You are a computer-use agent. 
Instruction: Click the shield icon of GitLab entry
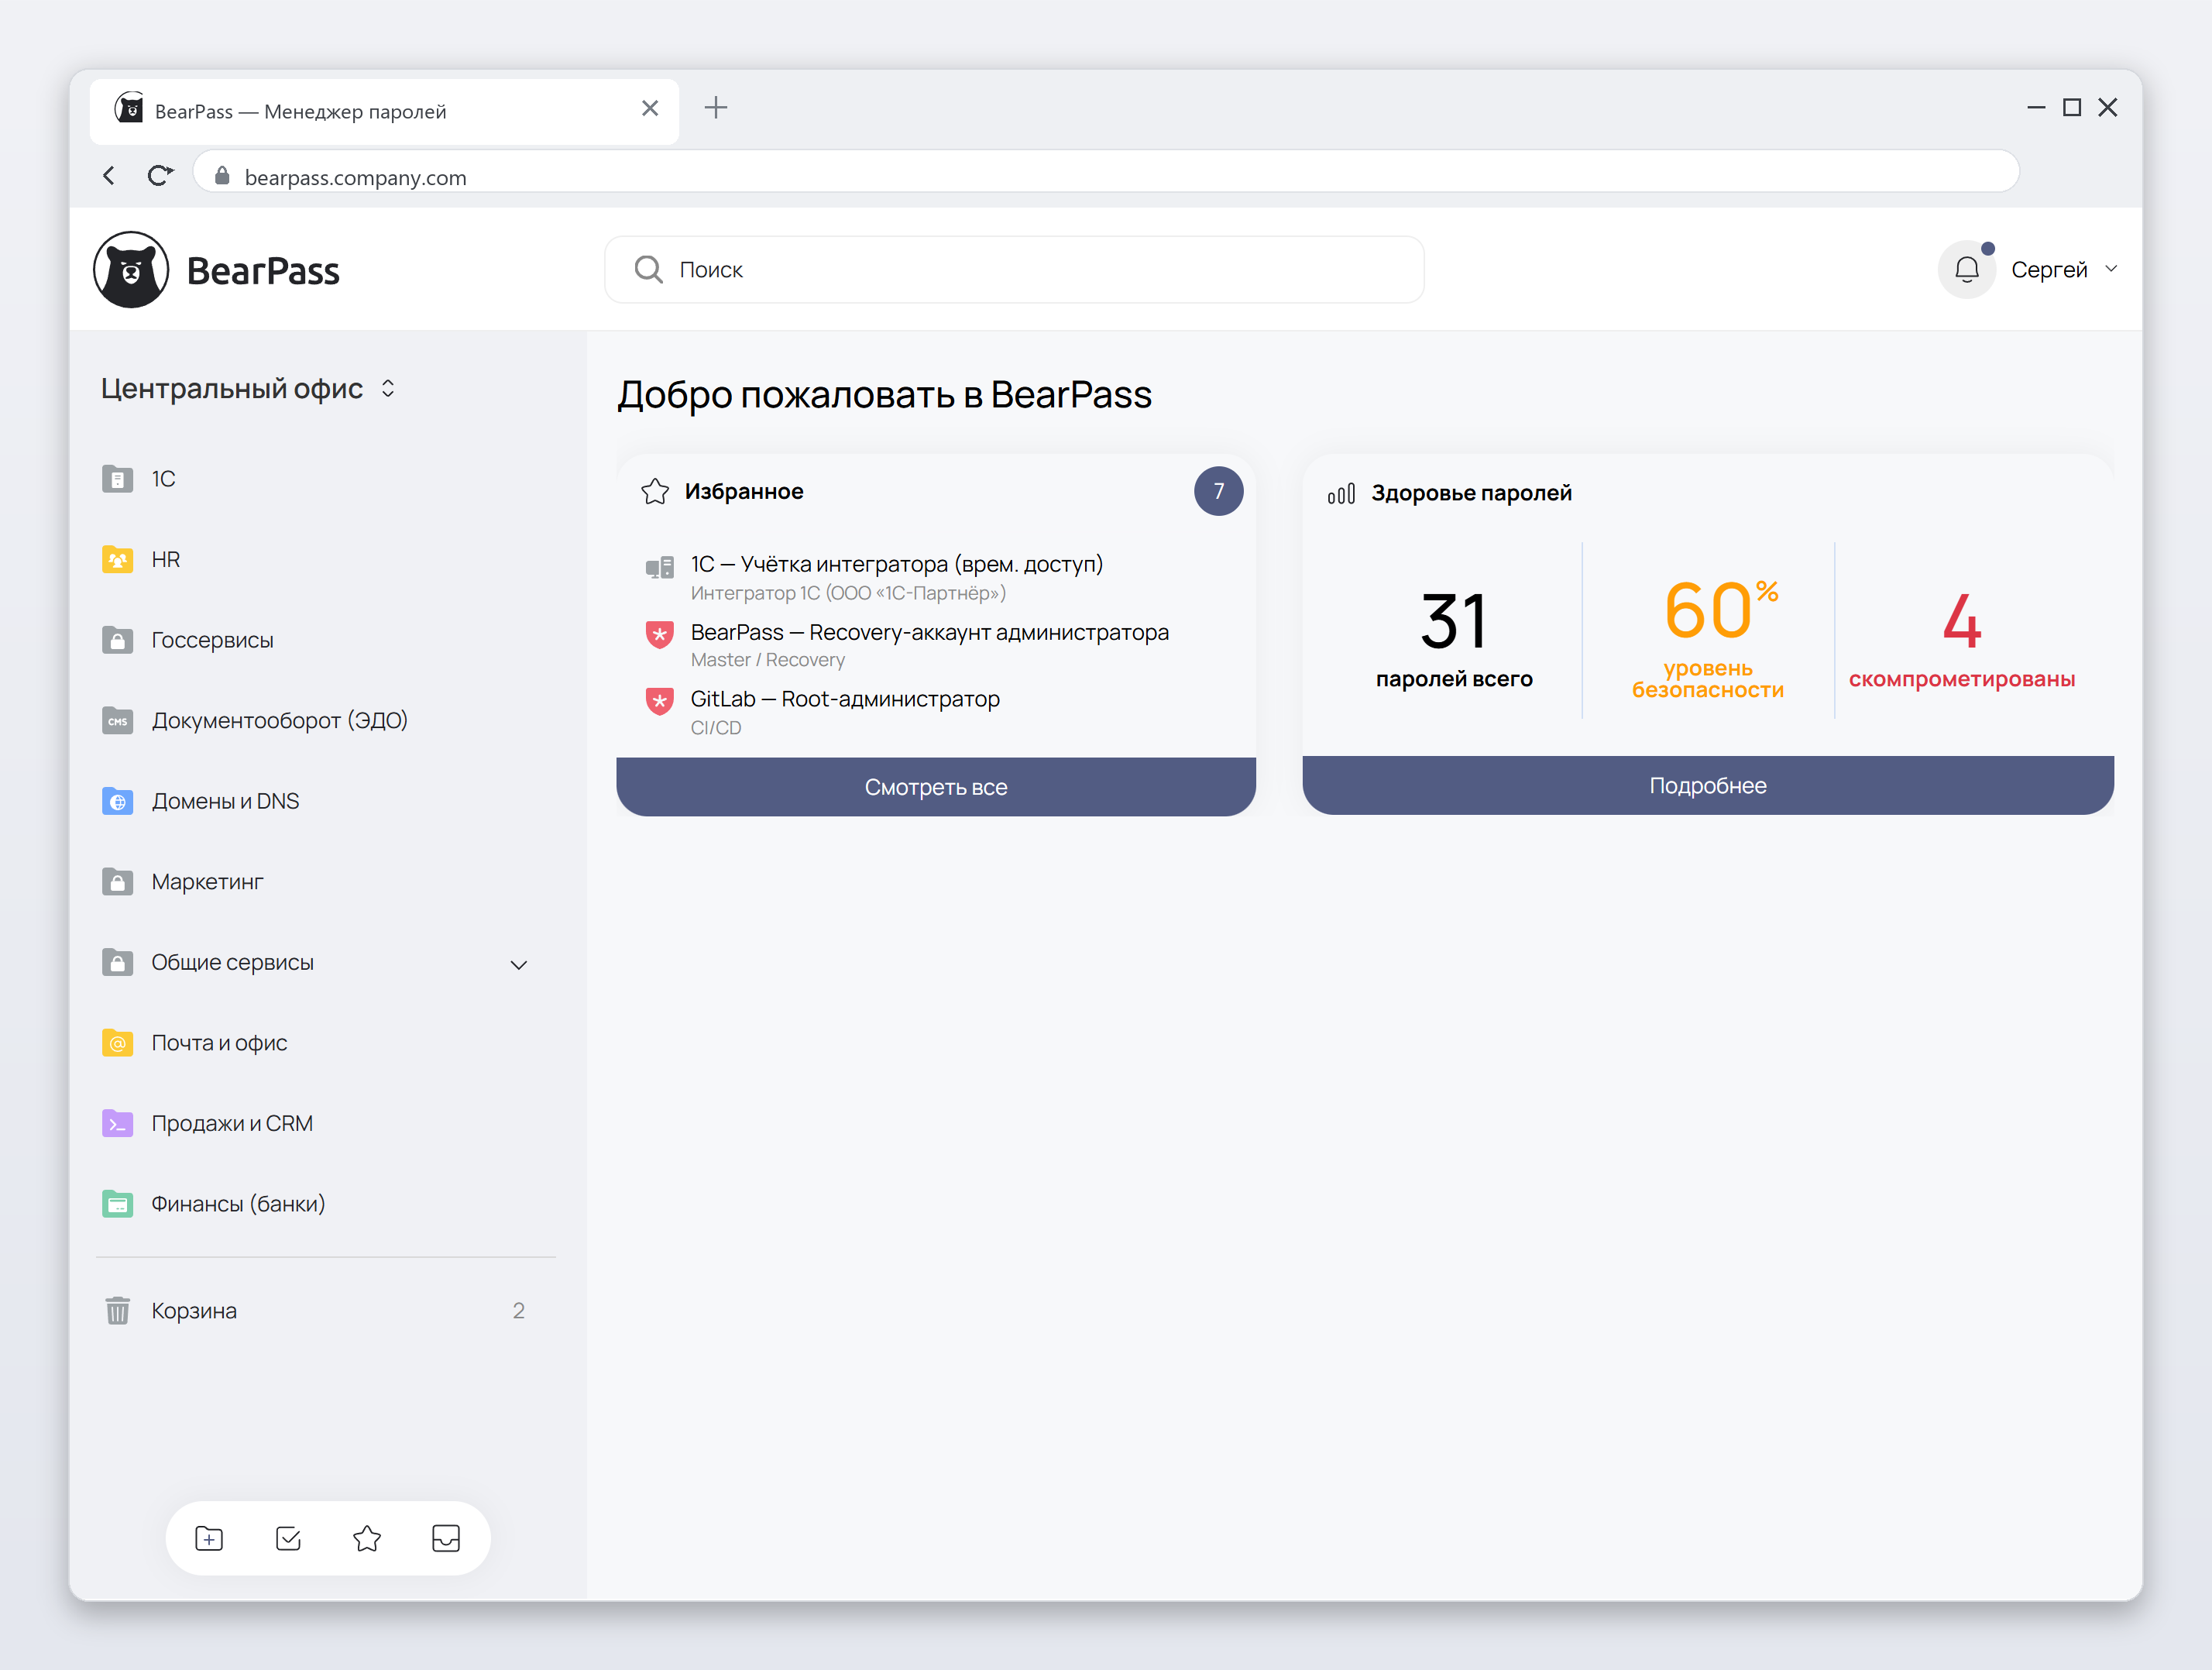point(659,701)
